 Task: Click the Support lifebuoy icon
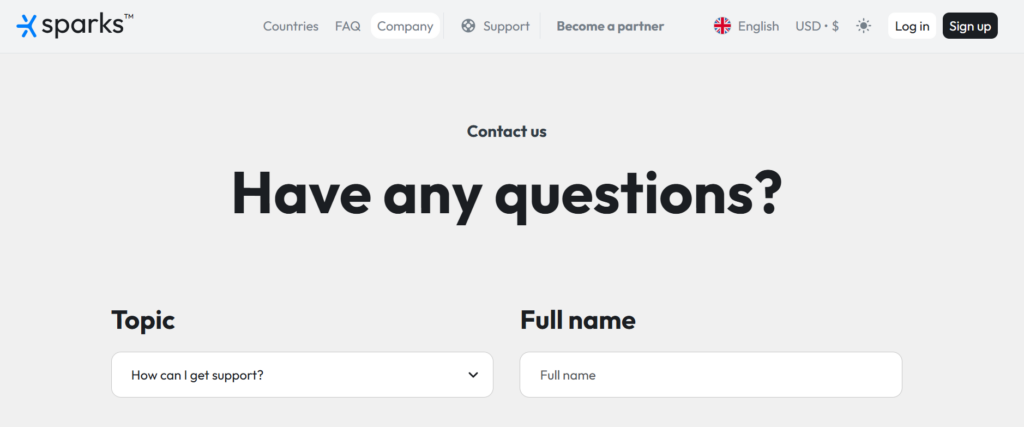point(468,26)
